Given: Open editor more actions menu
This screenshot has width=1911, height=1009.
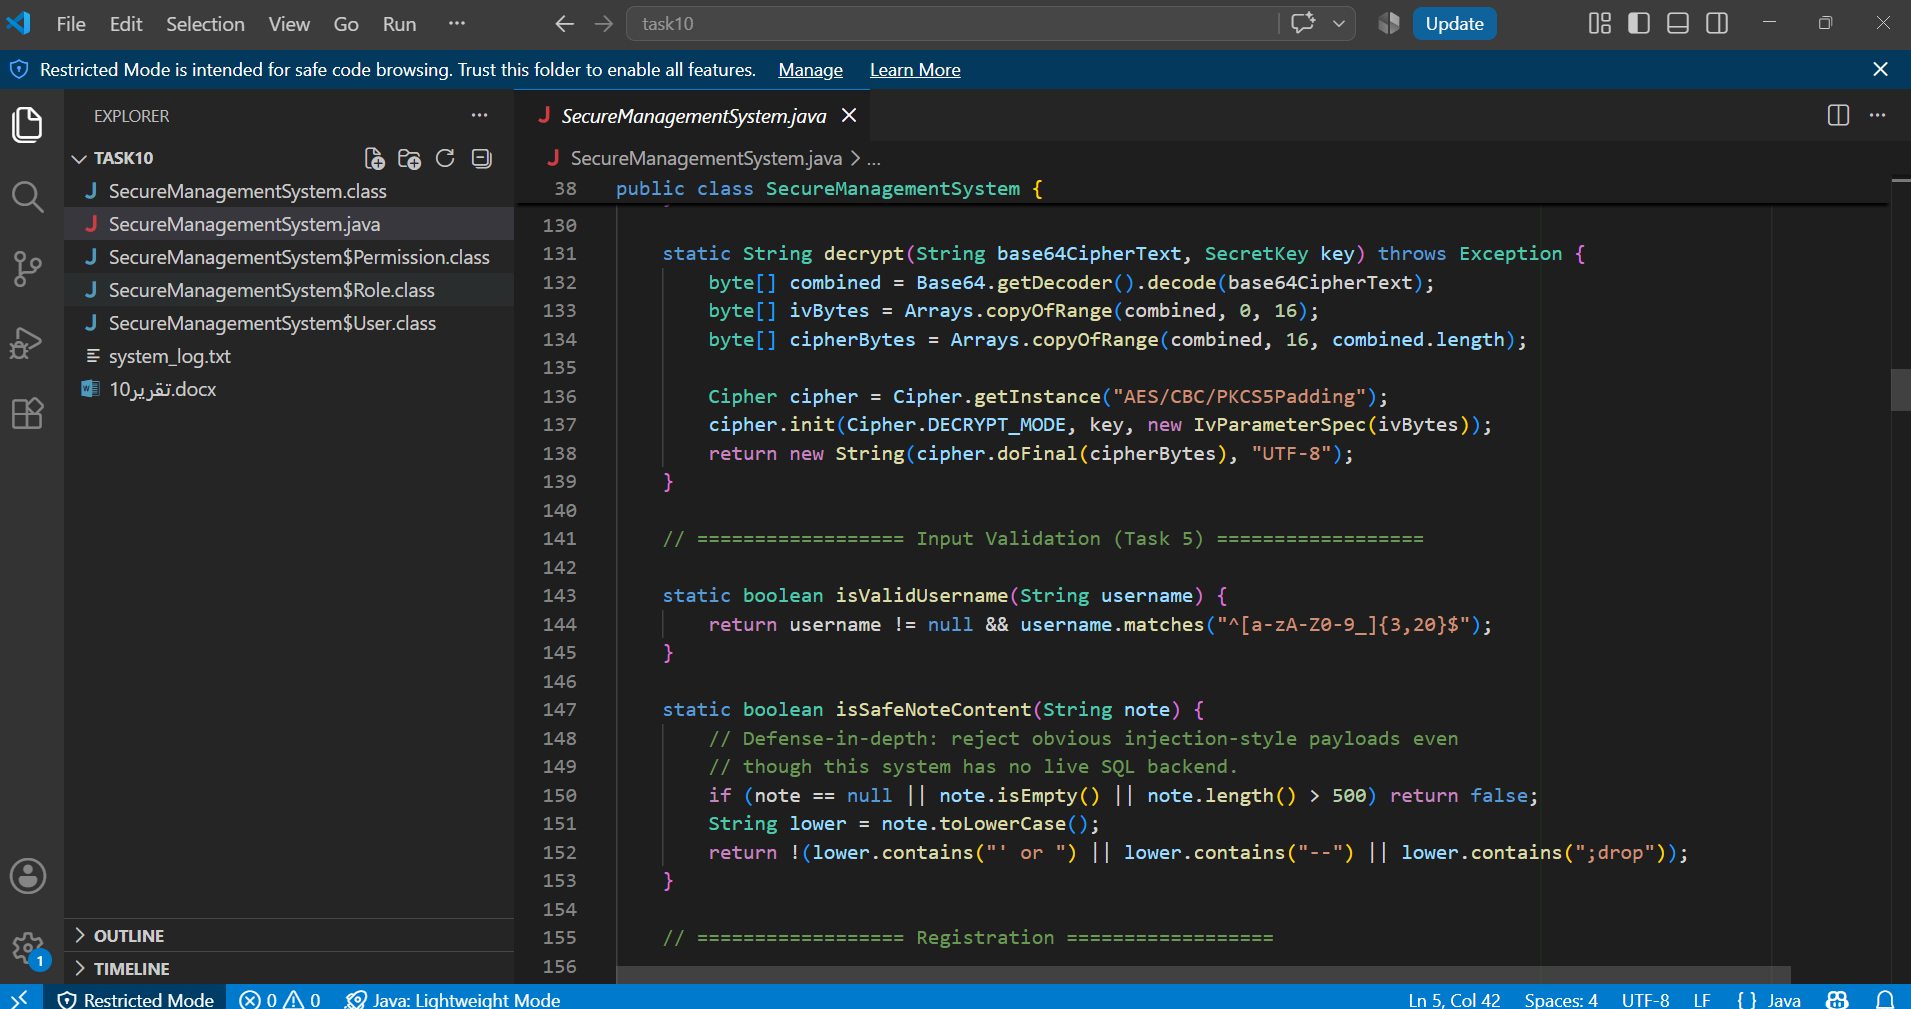Looking at the screenshot, I should pyautogui.click(x=1878, y=115).
